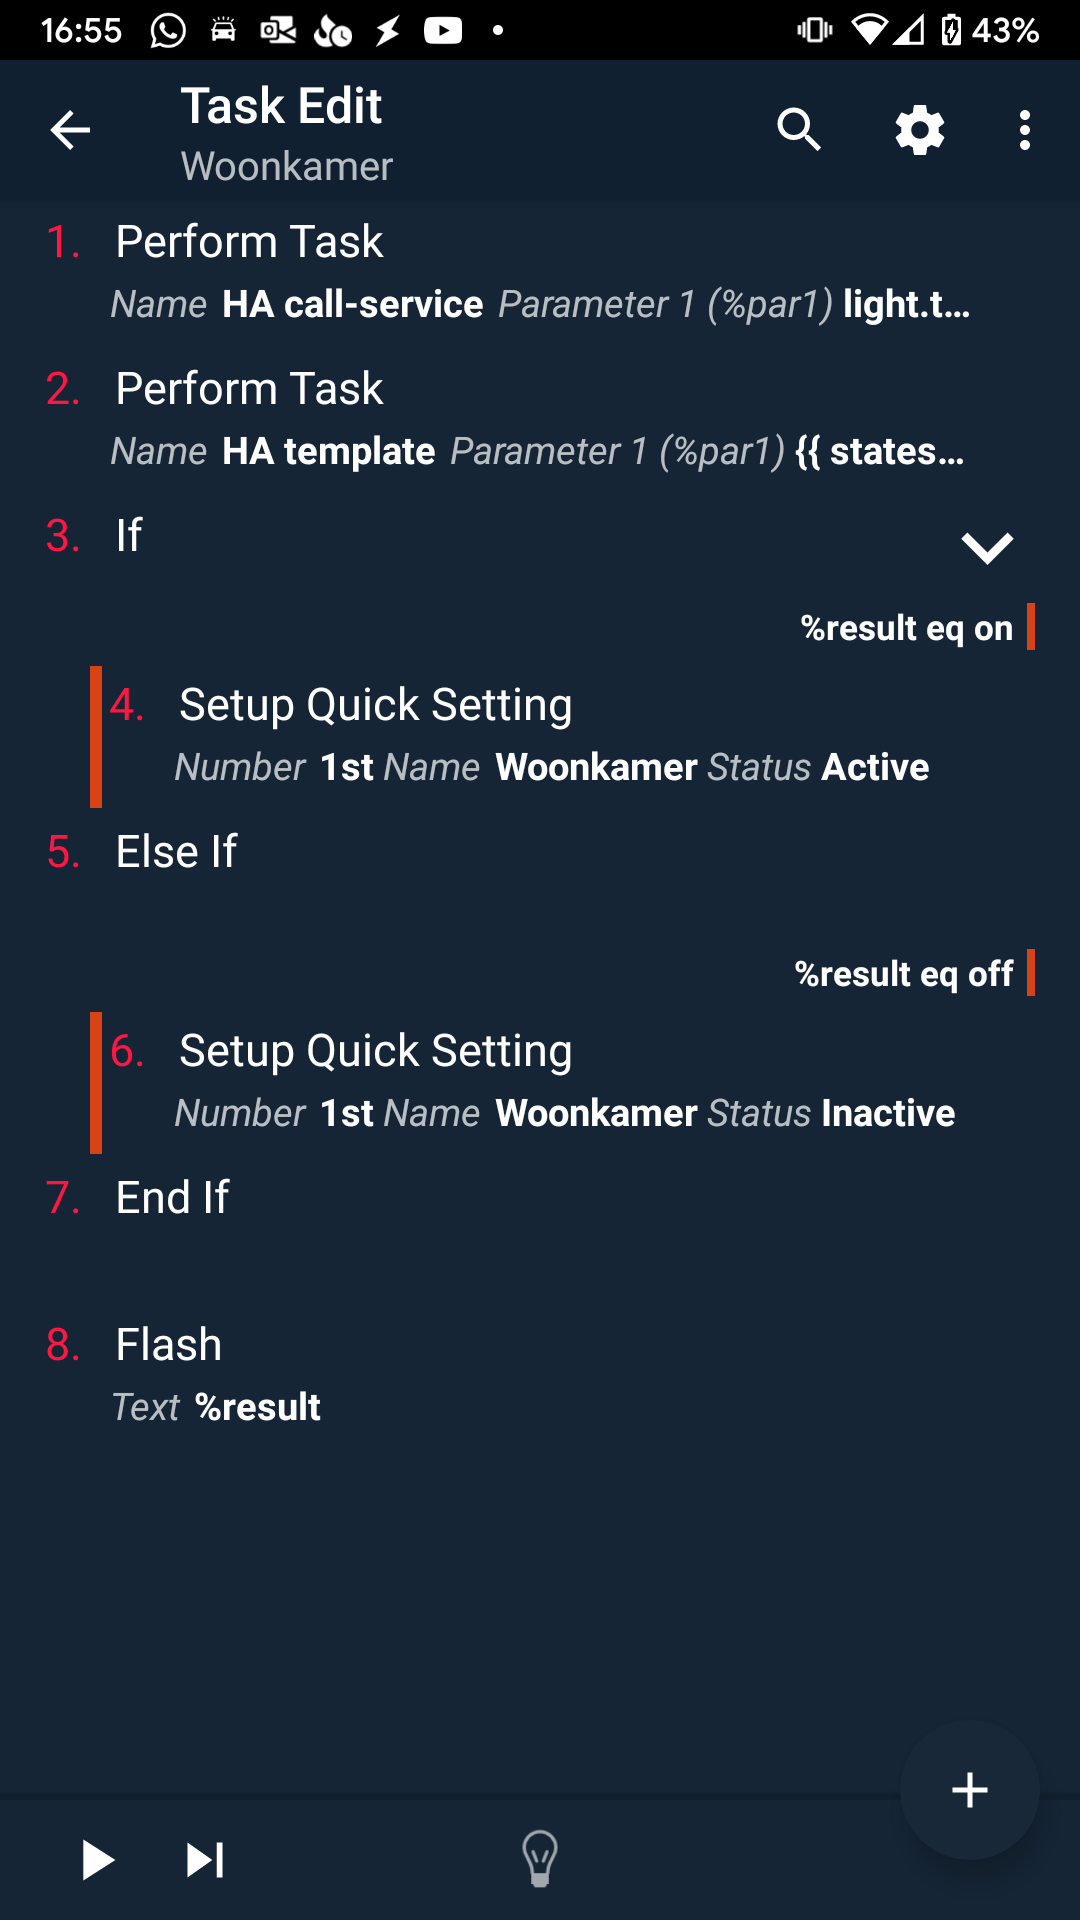Open action 1 Perform Task HA call-service
Screen dimensions: 1080x1920
400,270
